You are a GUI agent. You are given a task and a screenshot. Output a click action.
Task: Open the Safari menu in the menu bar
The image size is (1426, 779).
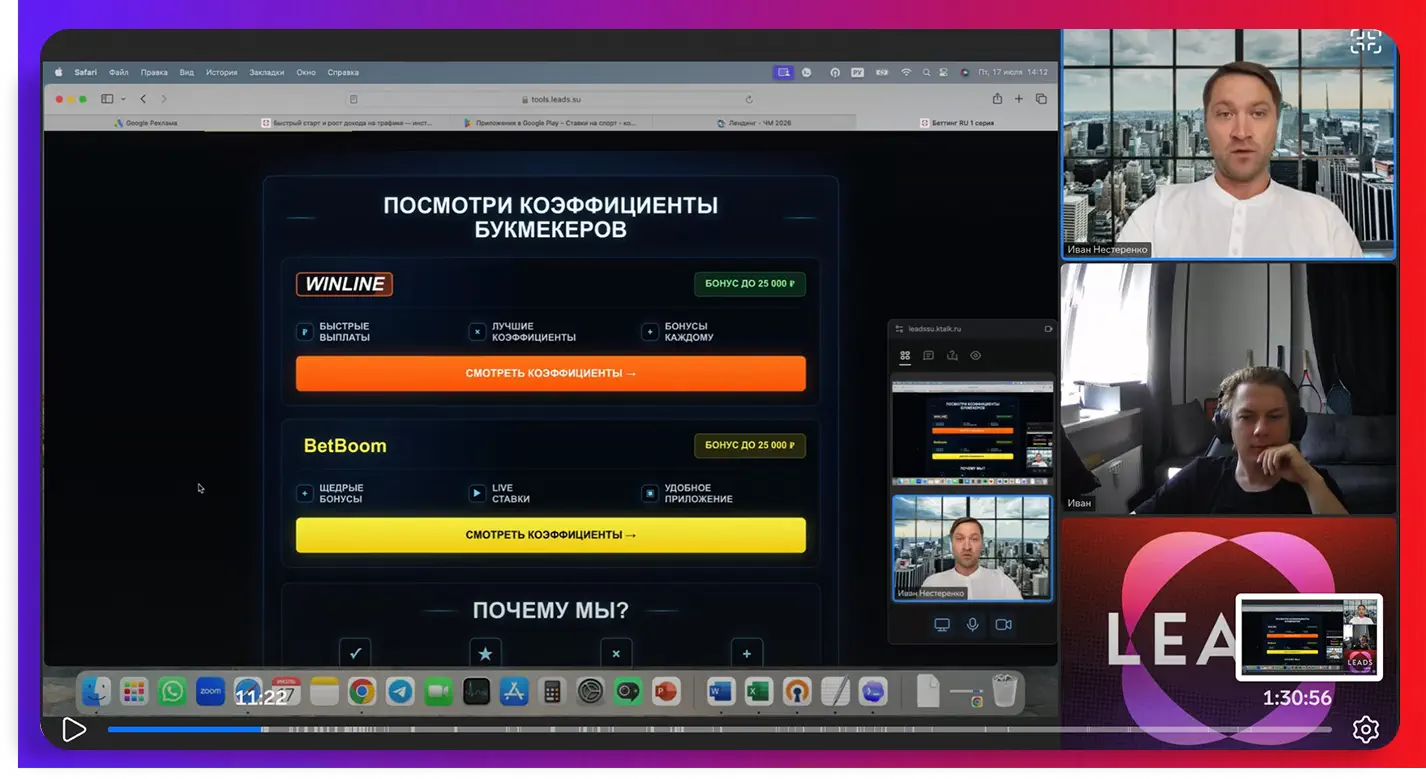(85, 72)
